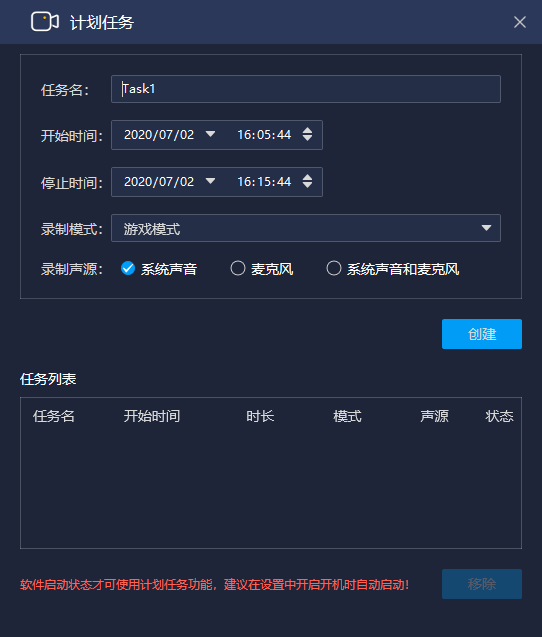The width and height of the screenshot is (542, 637).
Task: Expand the 录制模式 dropdown showing 游戏模式
Action: (306, 228)
